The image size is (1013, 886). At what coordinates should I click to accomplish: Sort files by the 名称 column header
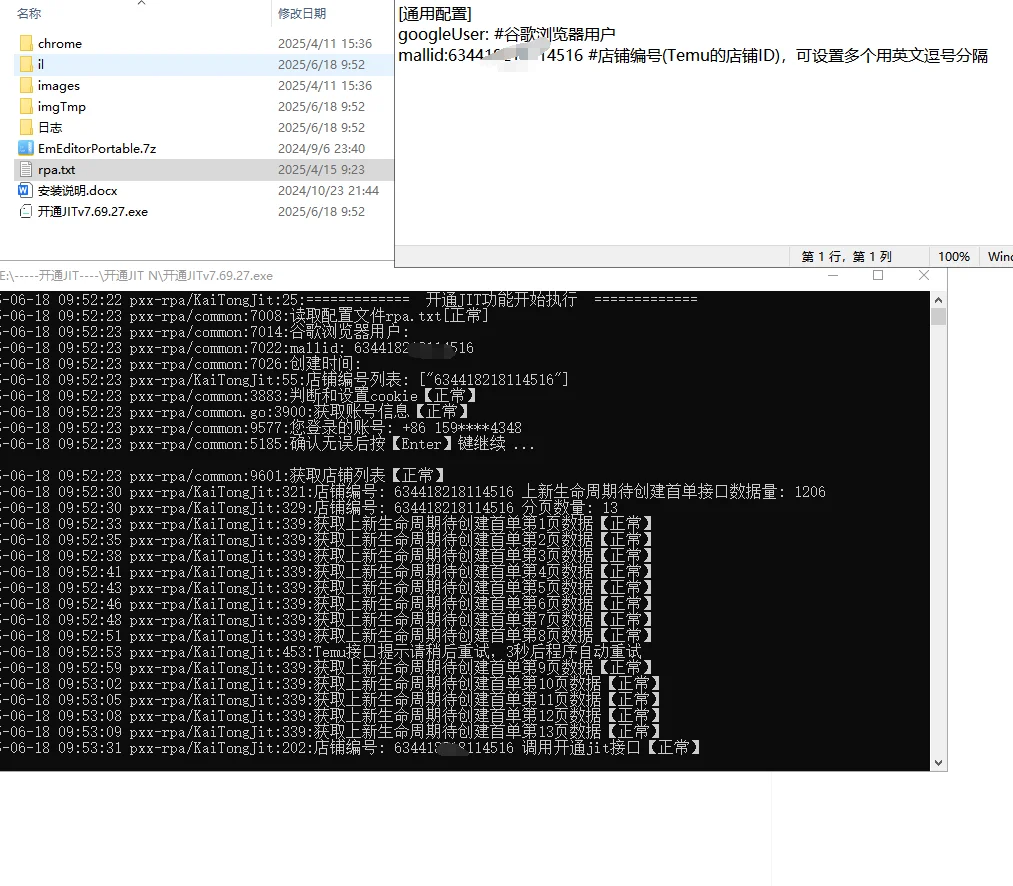(29, 14)
